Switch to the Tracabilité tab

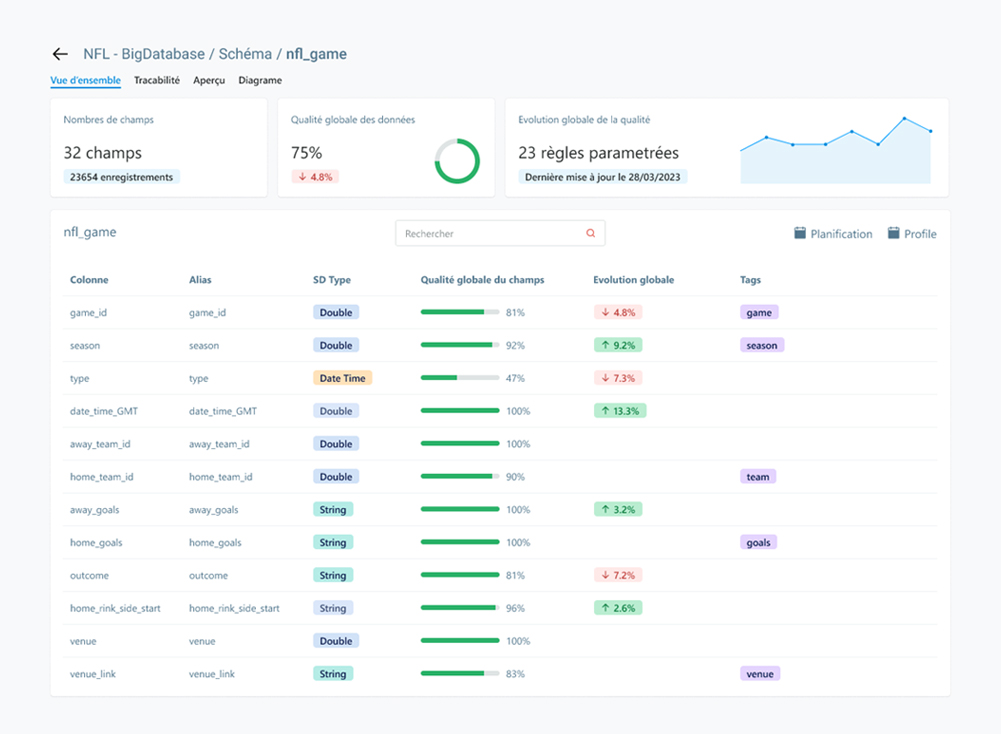pos(157,80)
